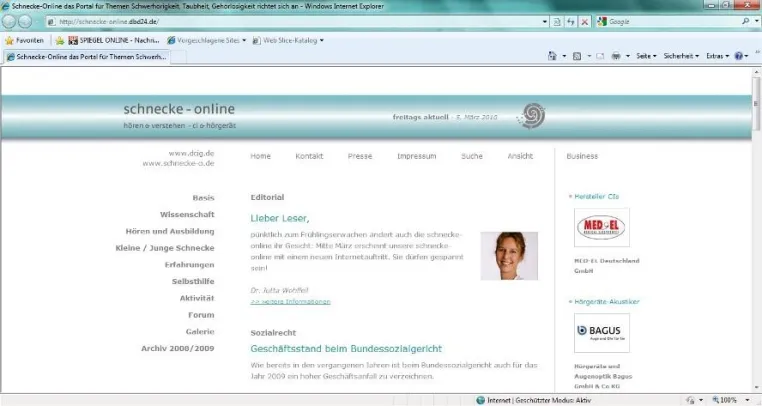The image size is (762, 406).
Task: Click the compatibility view icon
Action: coord(557,22)
